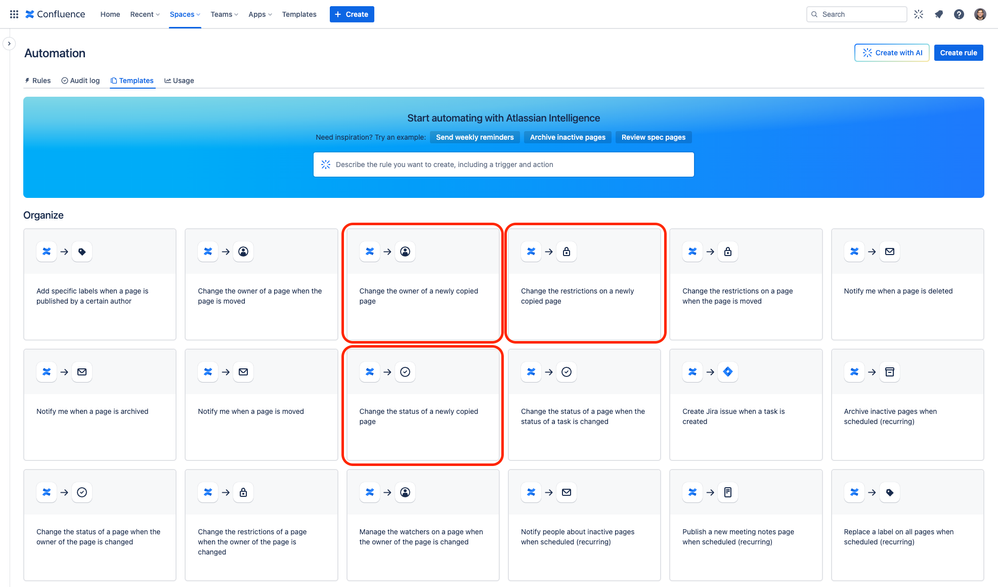The height and width of the screenshot is (587, 998).
Task: Open 'Notify me when a page is deleted' text
Action: 898,291
